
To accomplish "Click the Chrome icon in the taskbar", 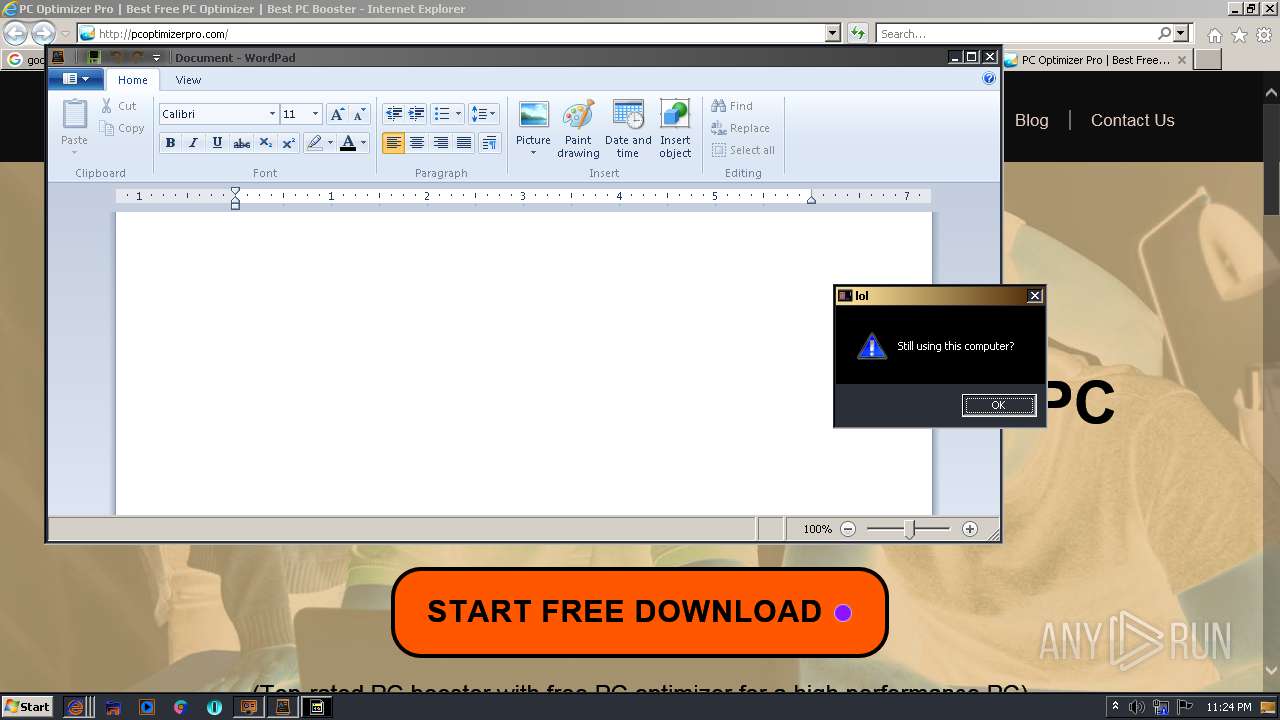I will point(180,707).
